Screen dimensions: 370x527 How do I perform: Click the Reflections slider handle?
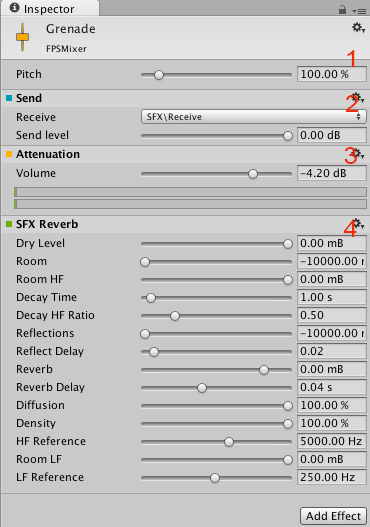[x=145, y=334]
